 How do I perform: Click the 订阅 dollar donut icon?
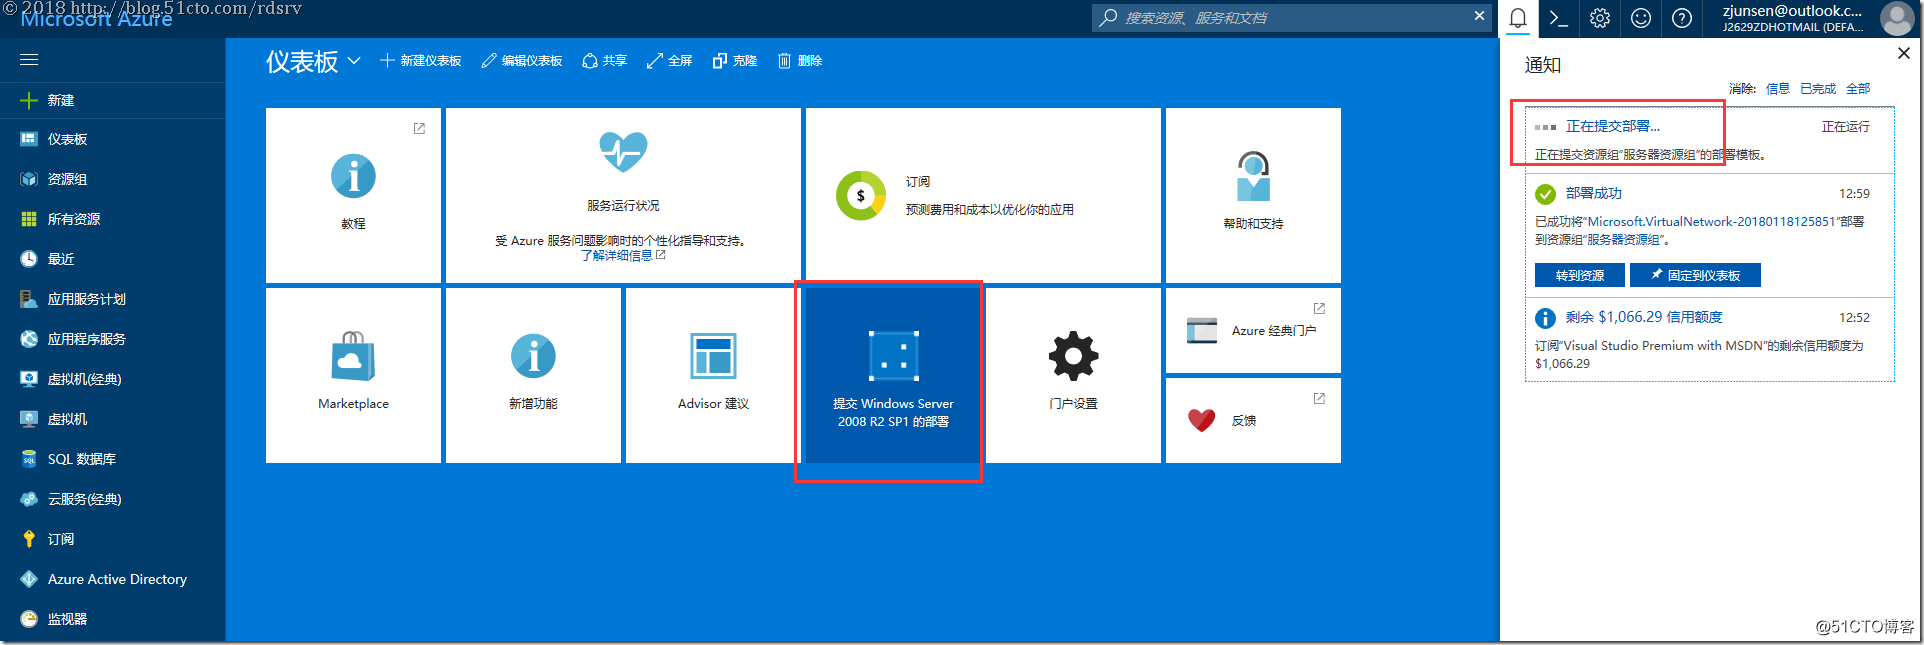click(861, 195)
